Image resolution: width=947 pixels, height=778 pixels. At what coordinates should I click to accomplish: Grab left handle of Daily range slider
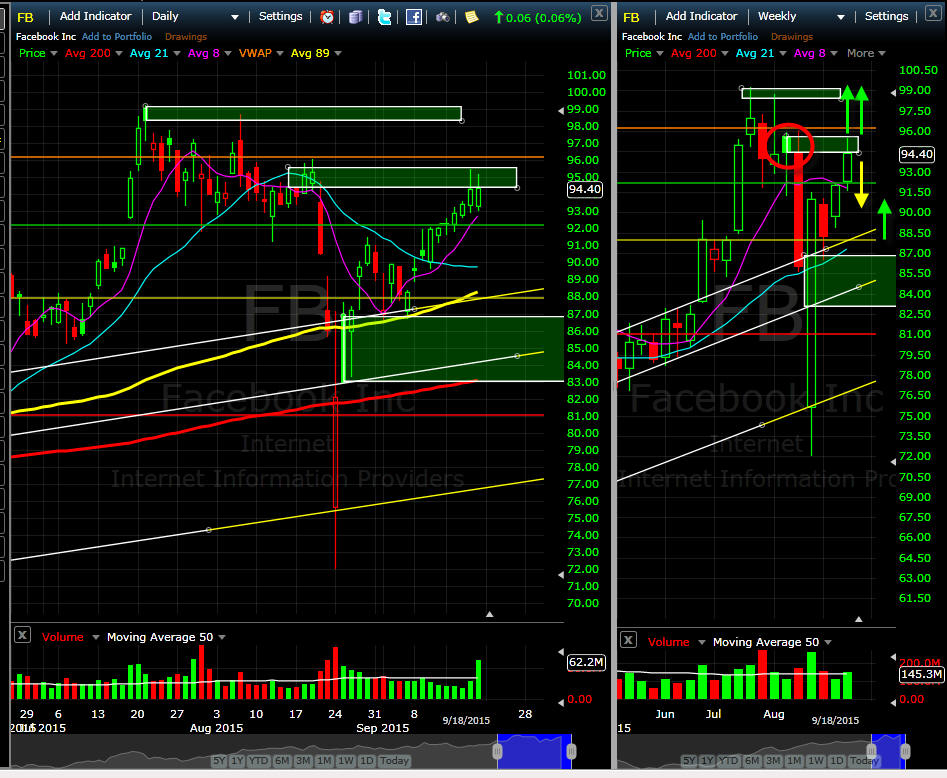click(x=498, y=751)
